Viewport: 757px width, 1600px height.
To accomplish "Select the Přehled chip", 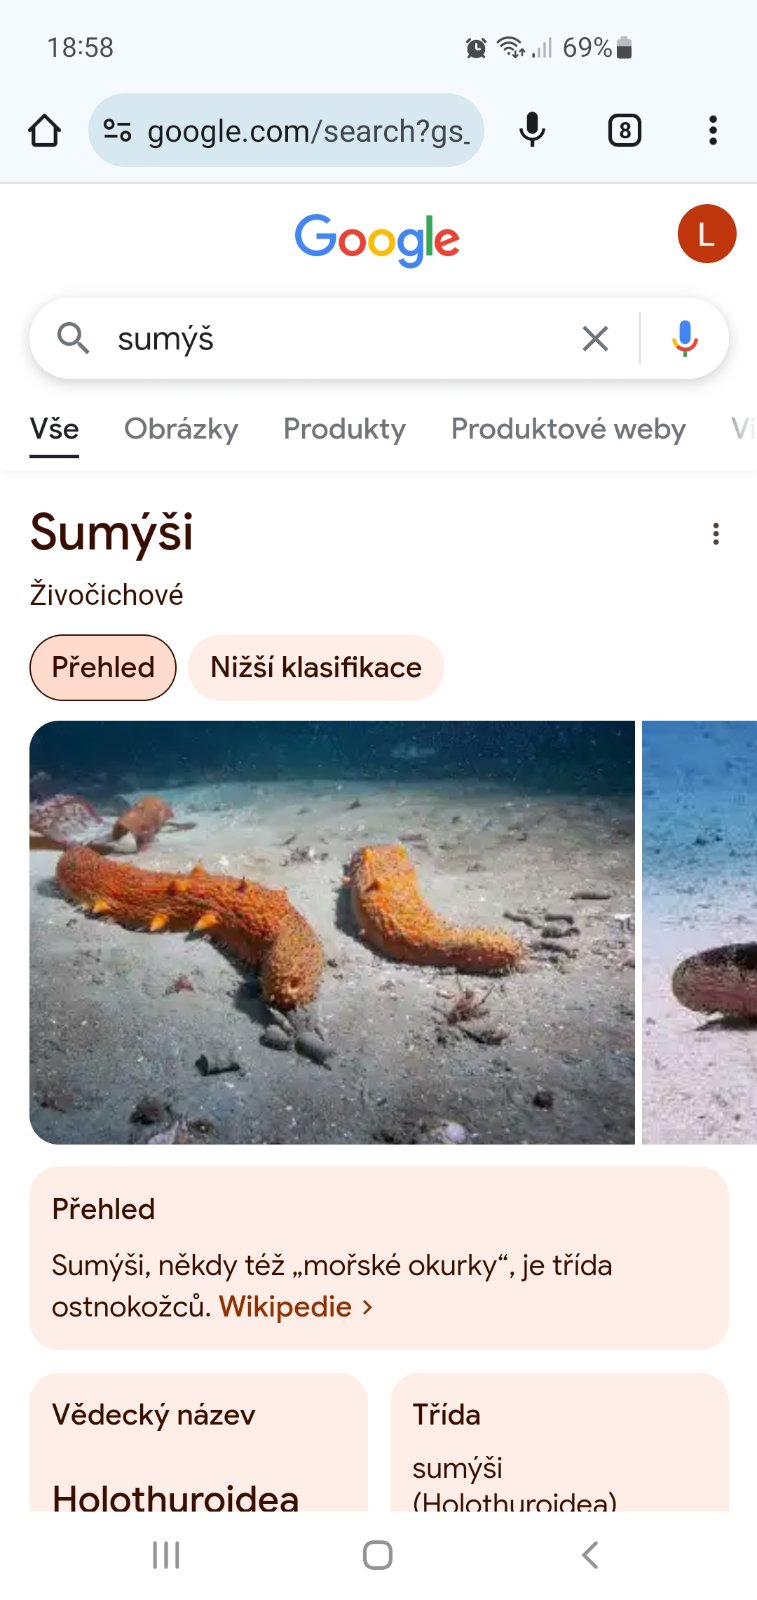I will tap(103, 667).
